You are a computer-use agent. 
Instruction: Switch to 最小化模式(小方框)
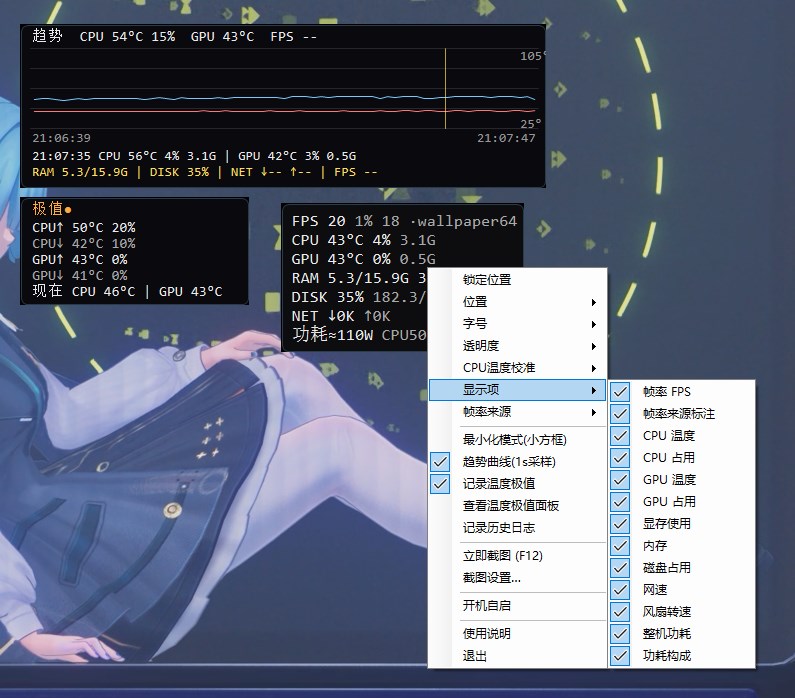517,439
